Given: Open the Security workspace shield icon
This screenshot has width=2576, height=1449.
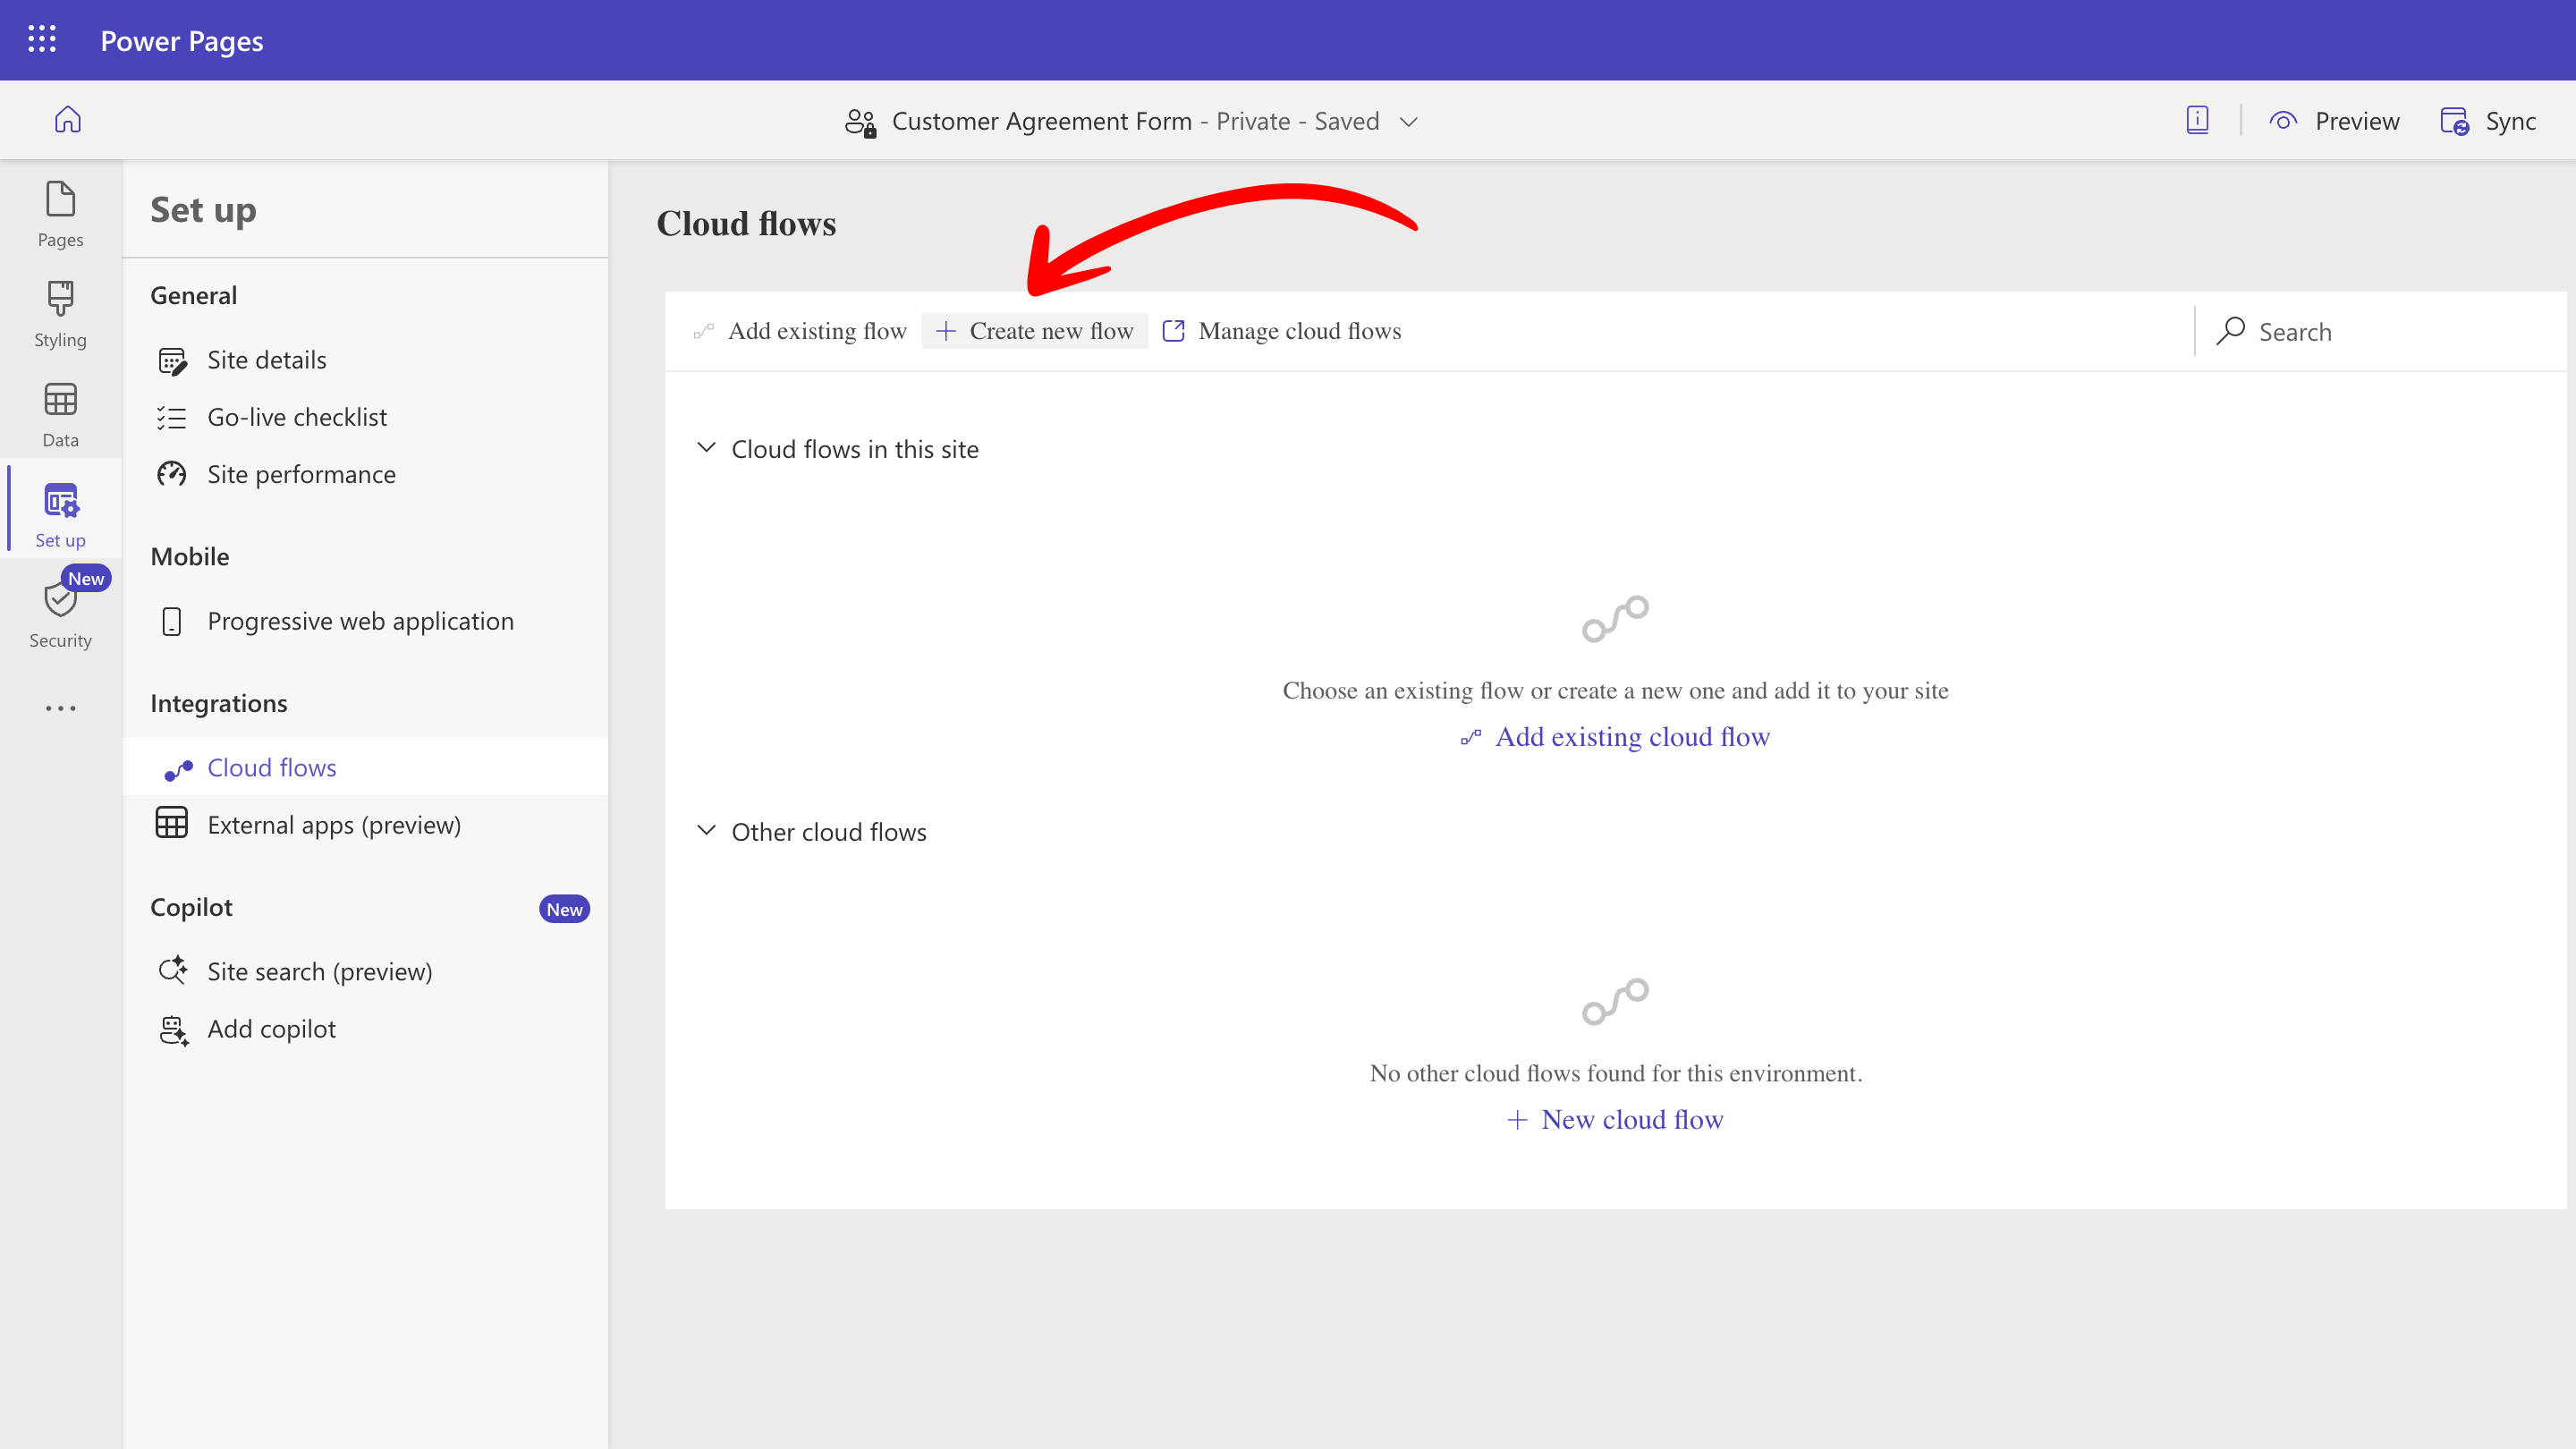Looking at the screenshot, I should (x=60, y=613).
